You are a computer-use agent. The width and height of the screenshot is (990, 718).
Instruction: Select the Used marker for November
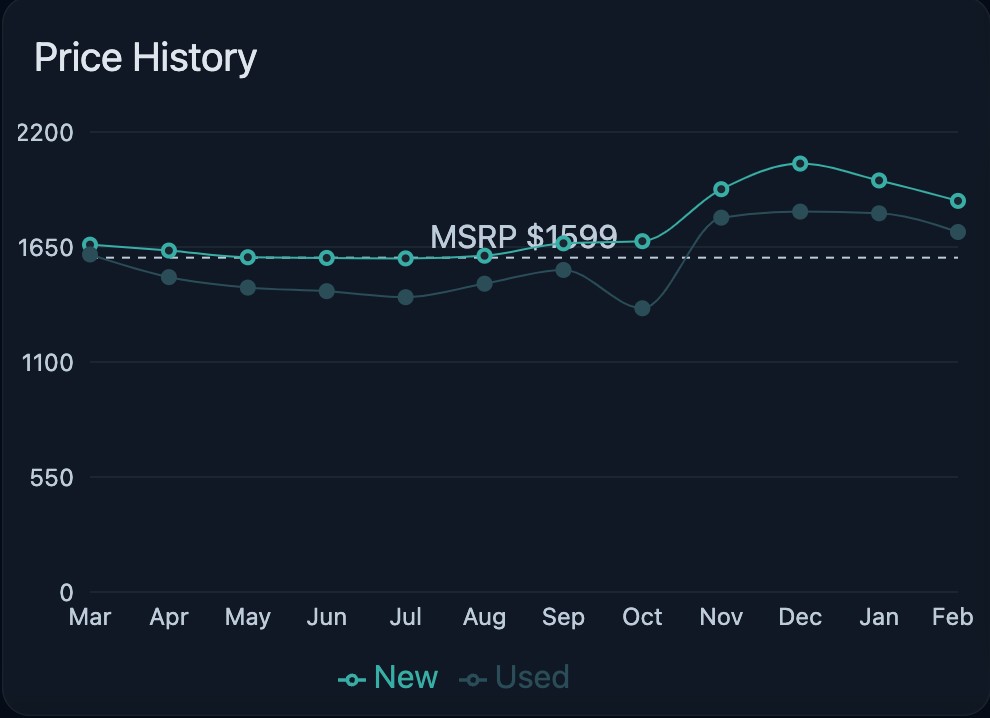[x=721, y=218]
